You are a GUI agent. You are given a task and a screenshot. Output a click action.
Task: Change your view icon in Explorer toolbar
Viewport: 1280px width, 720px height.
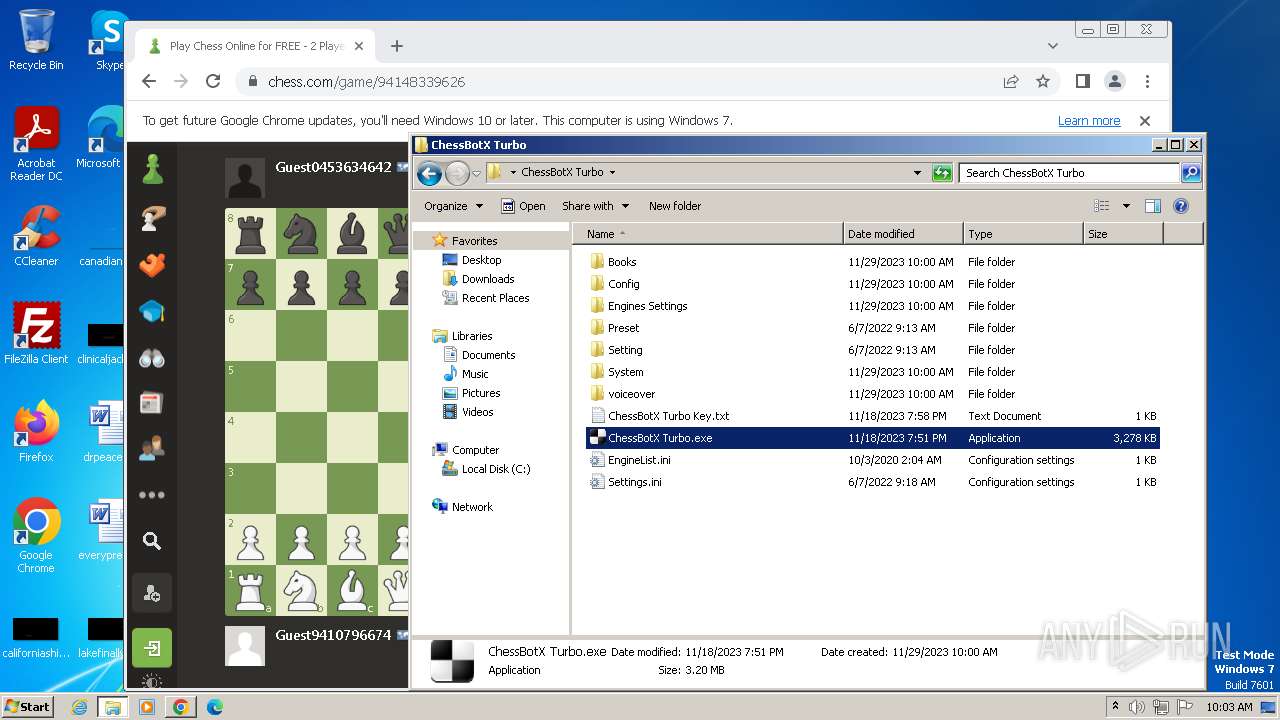(1102, 206)
